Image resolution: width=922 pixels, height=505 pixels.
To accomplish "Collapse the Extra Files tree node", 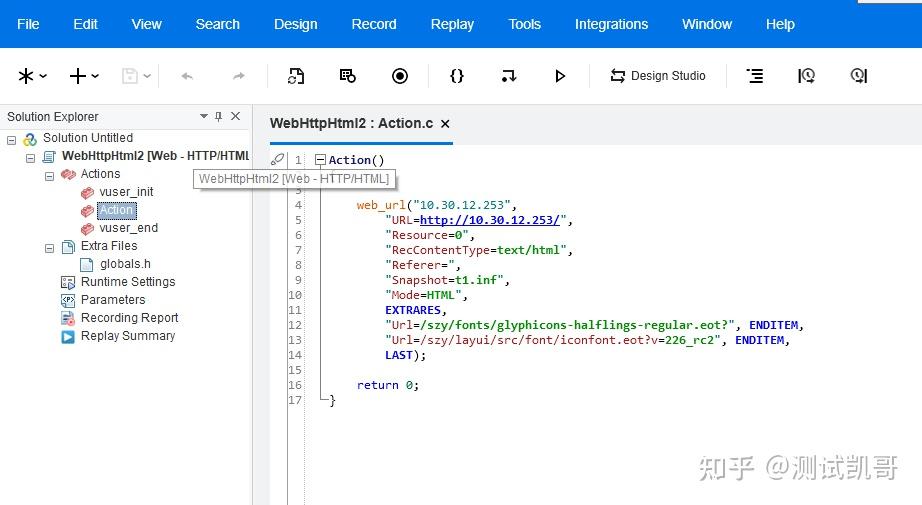I will (50, 247).
